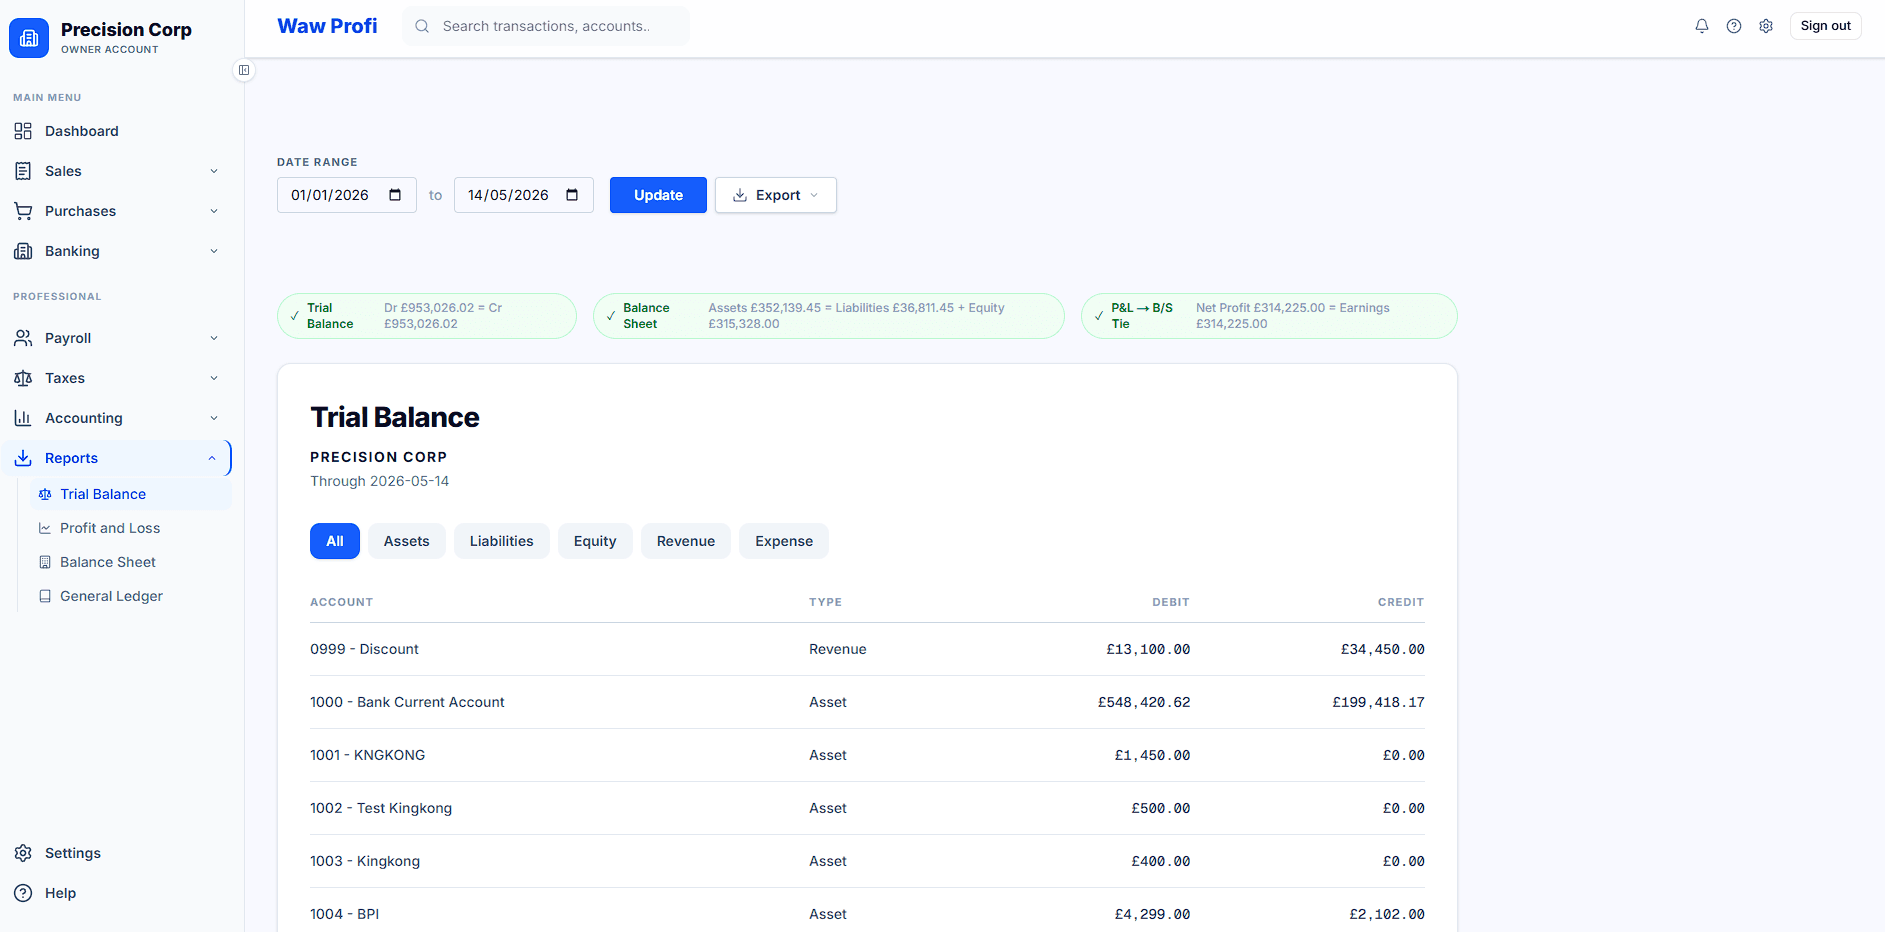Viewport: 1885px width, 932px height.
Task: Select the 1001 - KNGKONG account
Action: 867,755
